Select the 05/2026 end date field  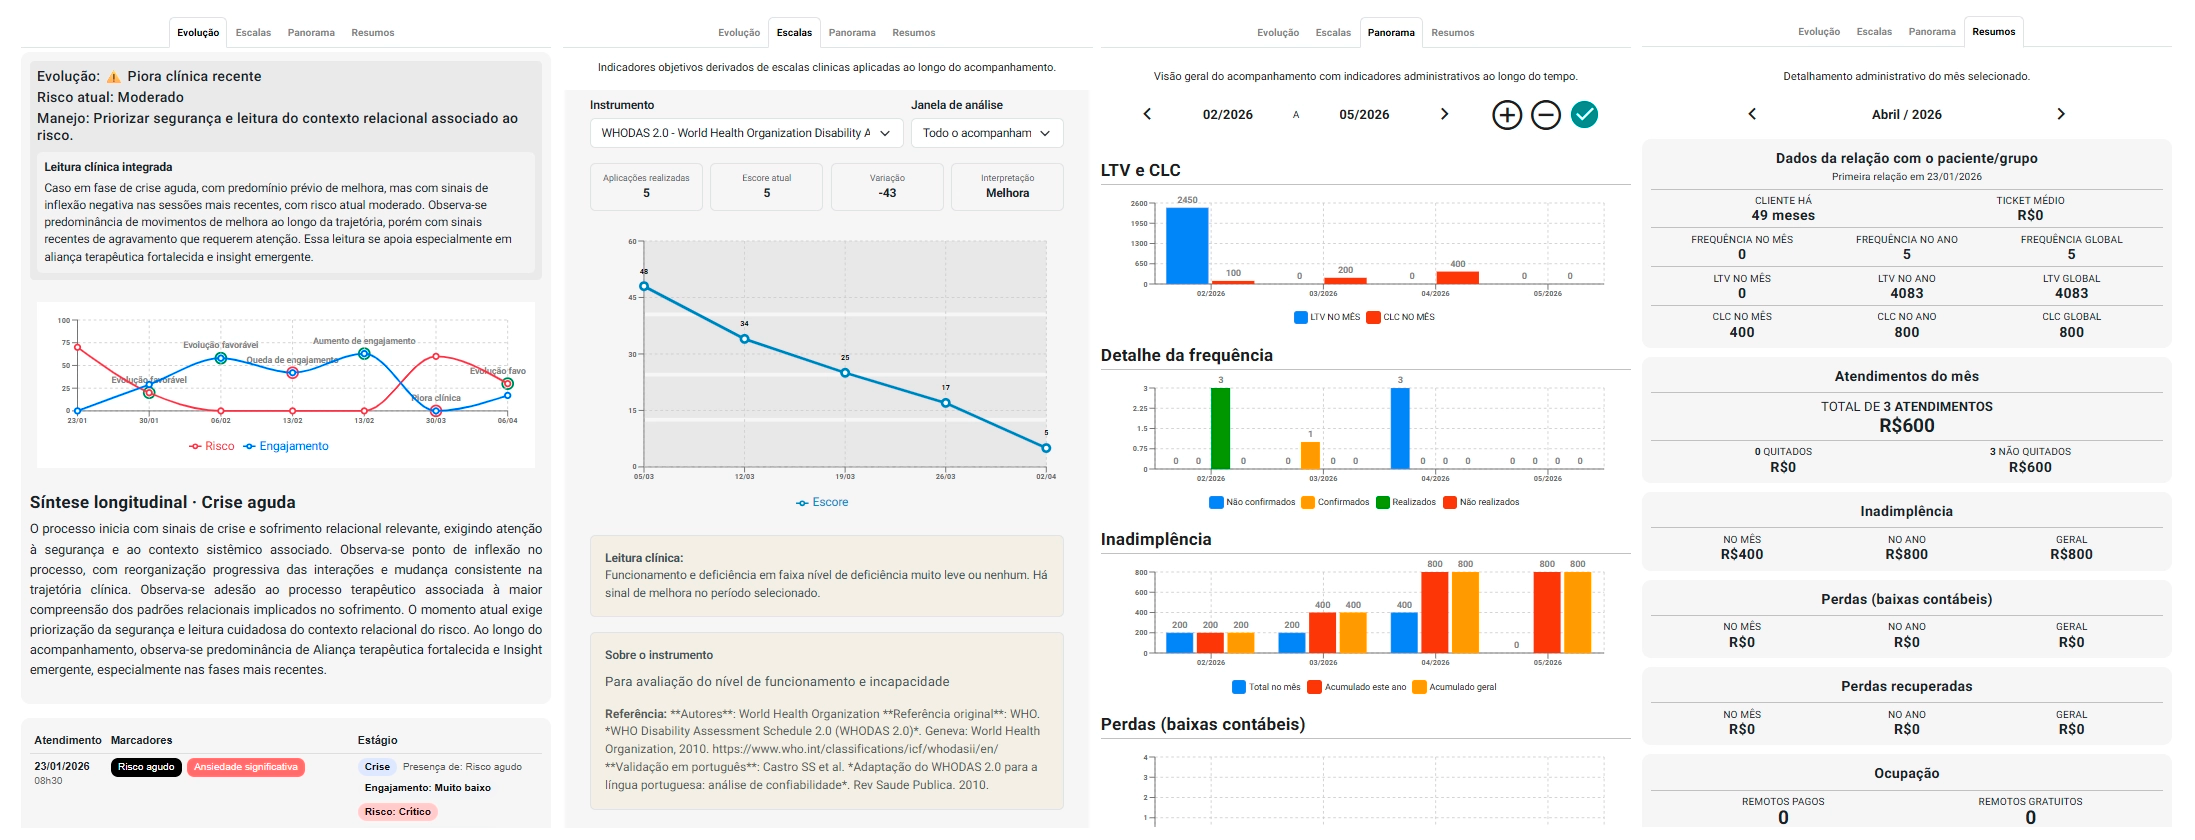coord(1364,115)
